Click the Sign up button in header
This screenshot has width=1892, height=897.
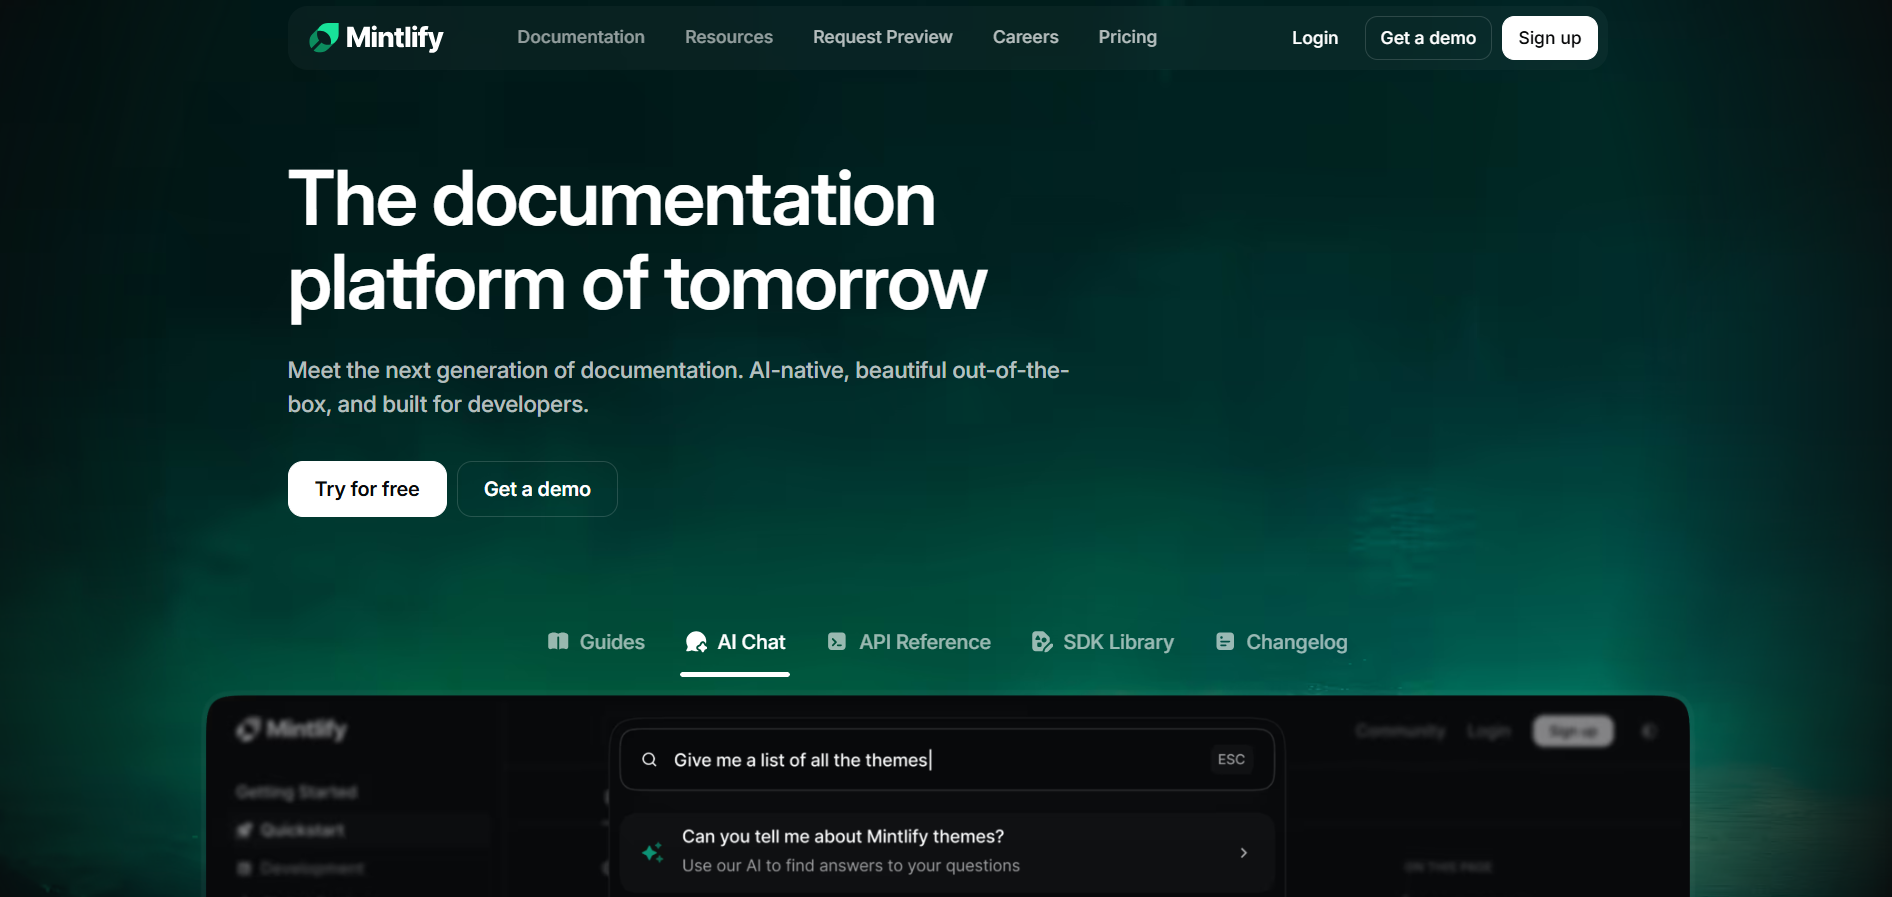pos(1549,38)
